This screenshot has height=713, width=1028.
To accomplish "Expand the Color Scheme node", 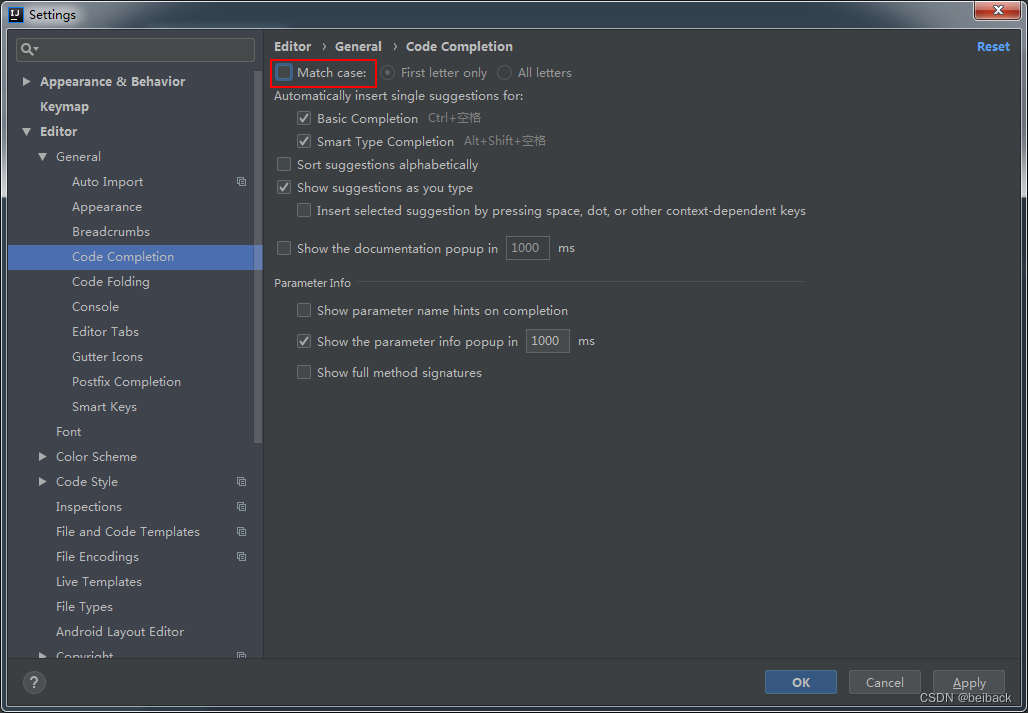I will [x=43, y=457].
